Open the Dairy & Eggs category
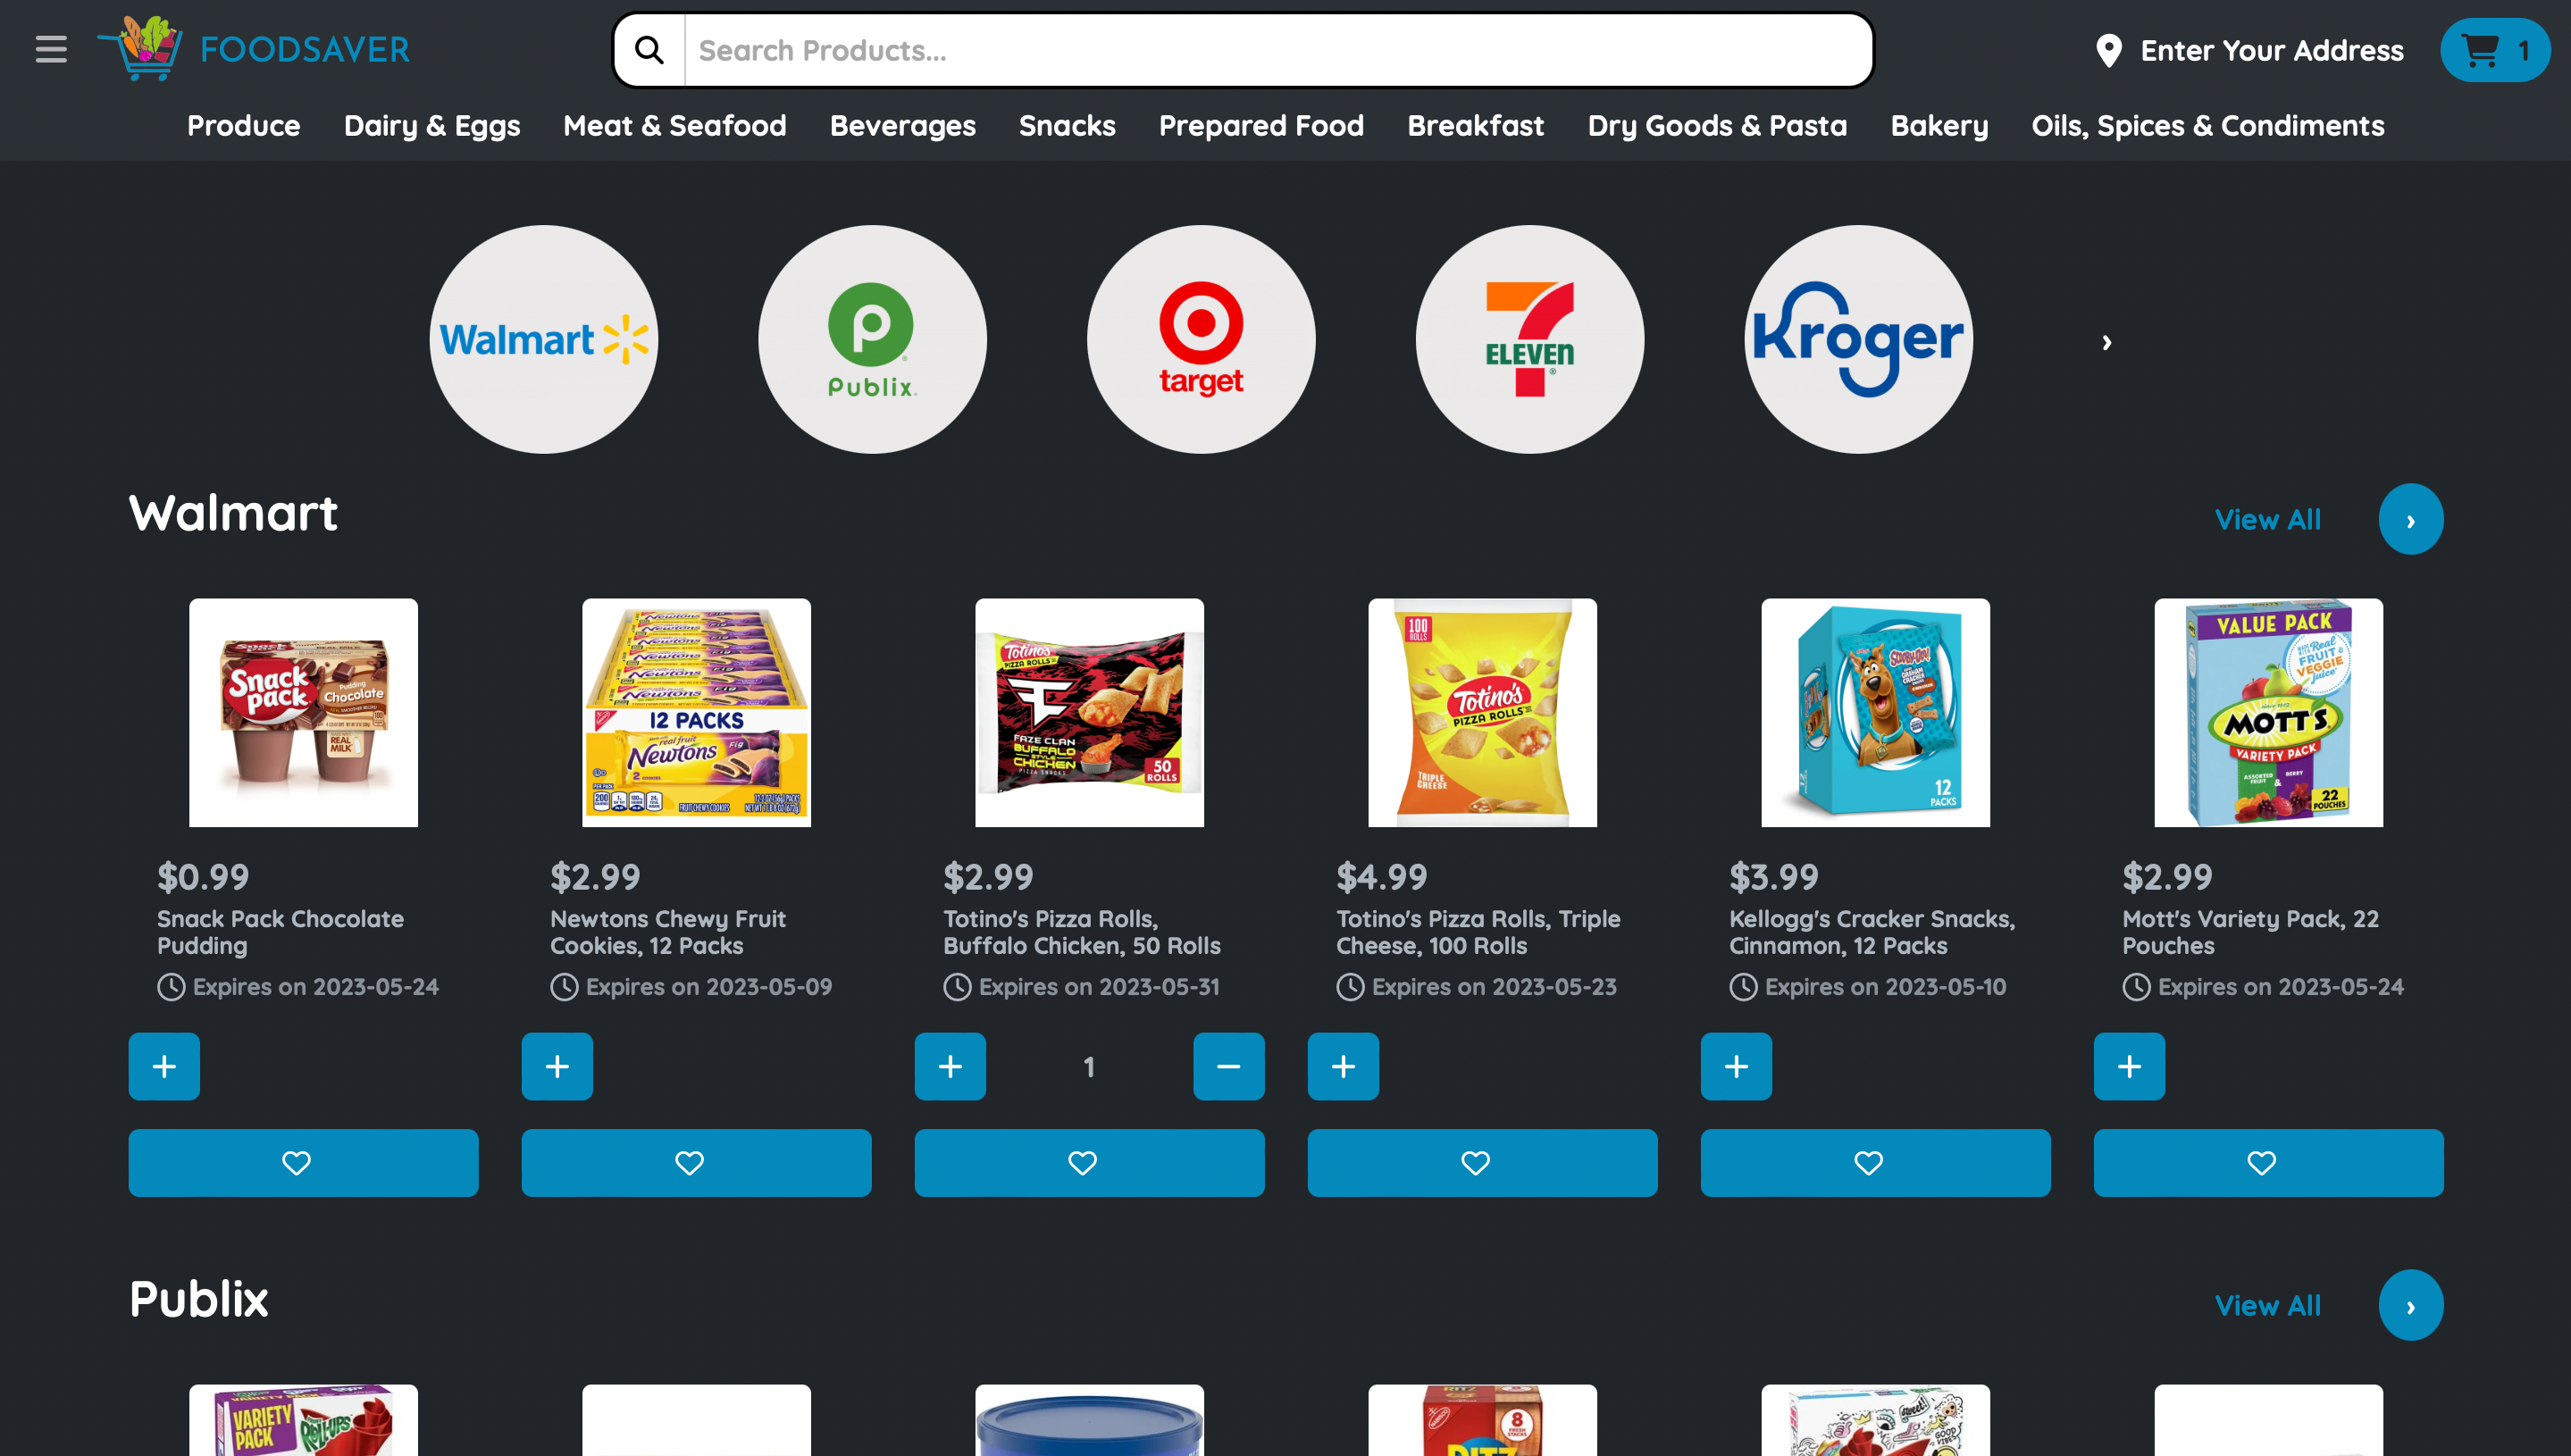 432,126
